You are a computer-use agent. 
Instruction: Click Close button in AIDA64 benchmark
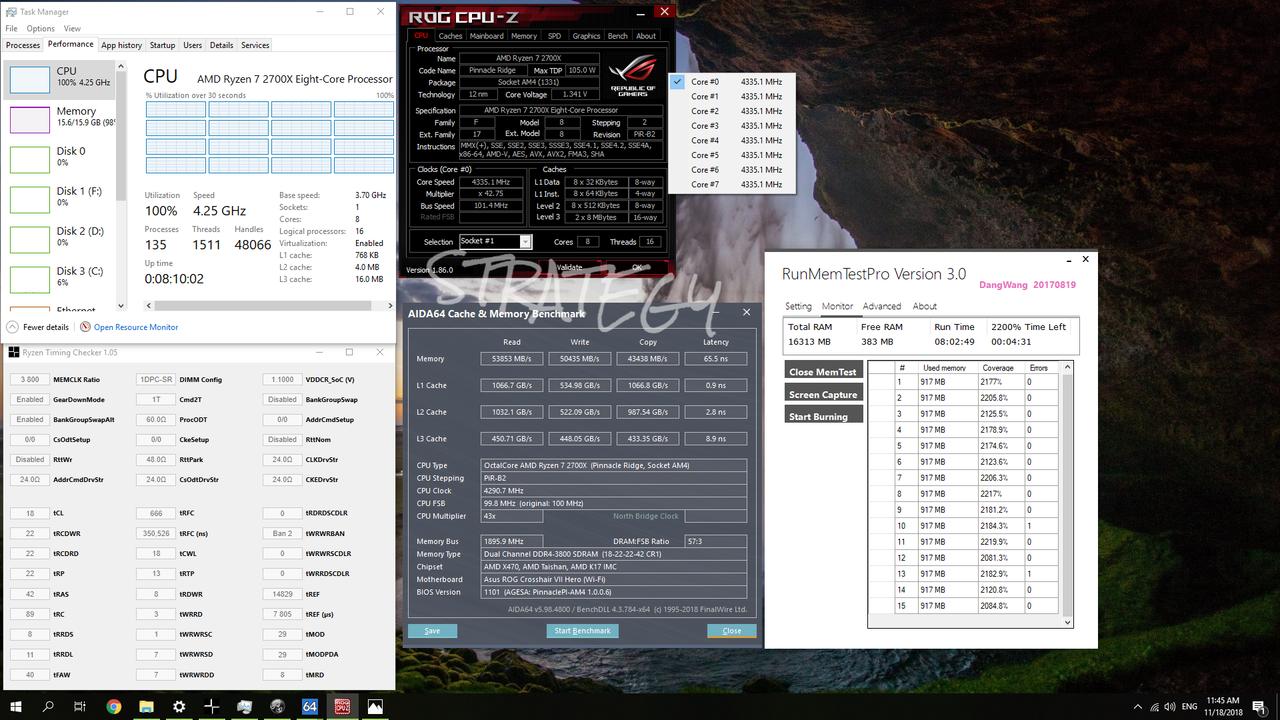(732, 631)
